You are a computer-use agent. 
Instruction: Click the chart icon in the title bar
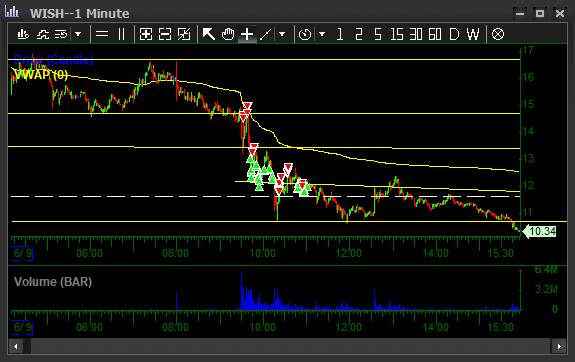12,12
